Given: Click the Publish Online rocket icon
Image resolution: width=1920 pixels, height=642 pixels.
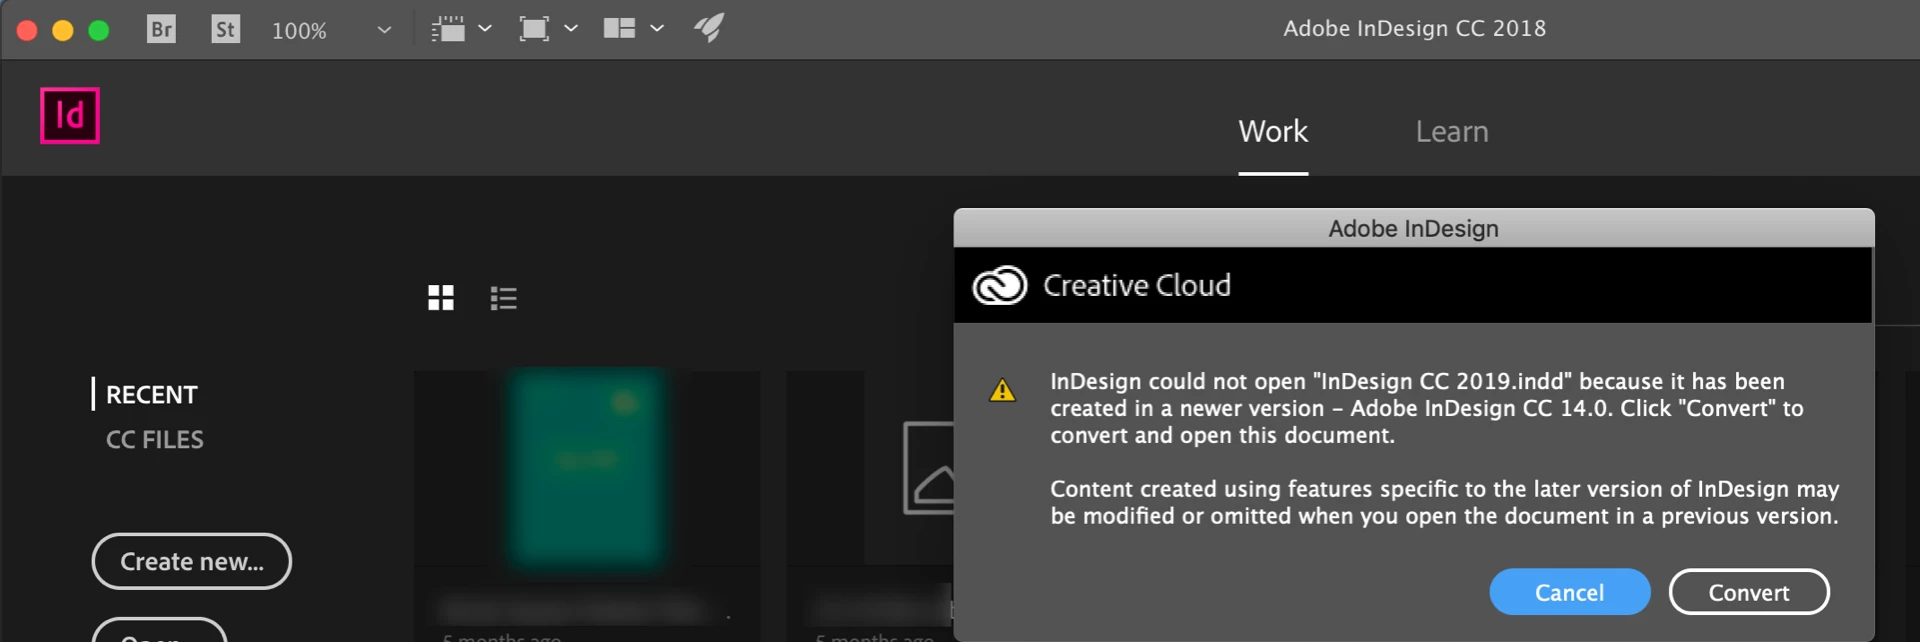Looking at the screenshot, I should tap(709, 28).
